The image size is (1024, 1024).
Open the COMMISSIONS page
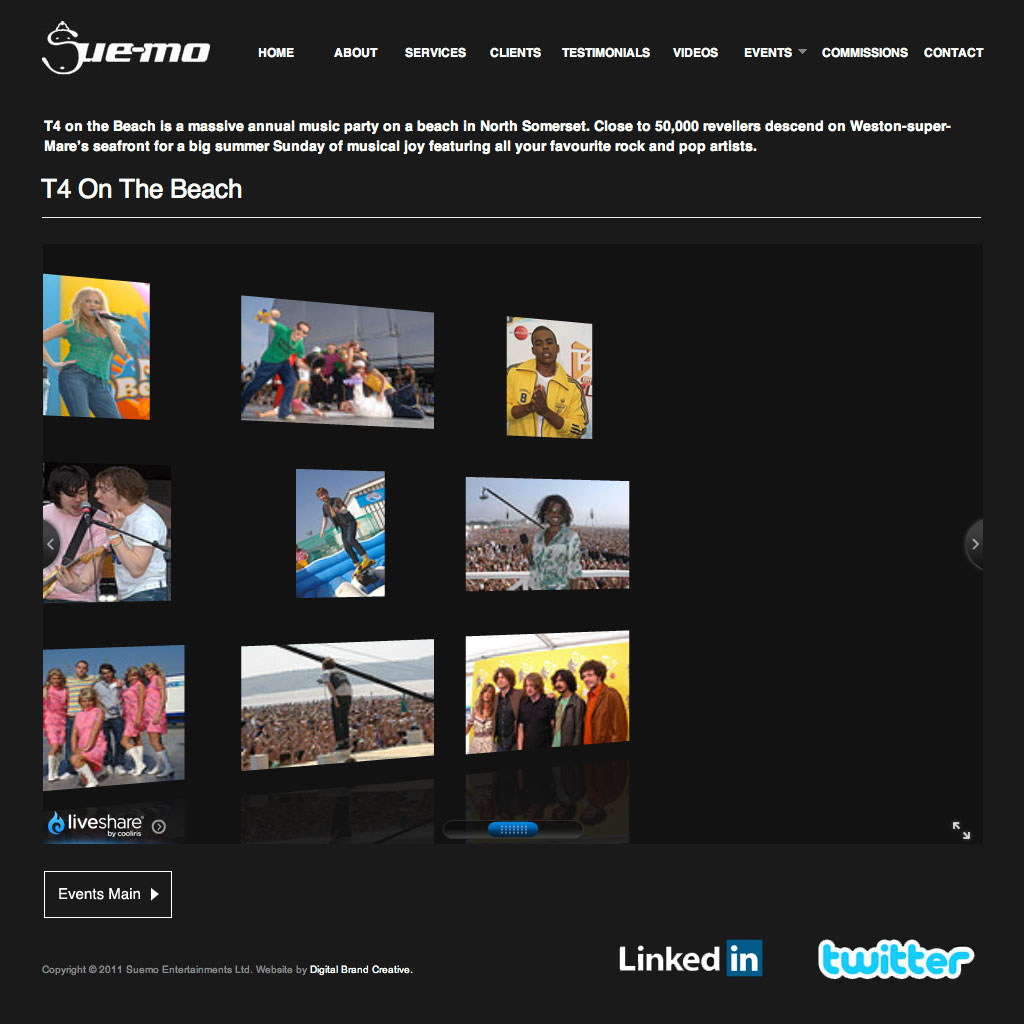coord(865,53)
